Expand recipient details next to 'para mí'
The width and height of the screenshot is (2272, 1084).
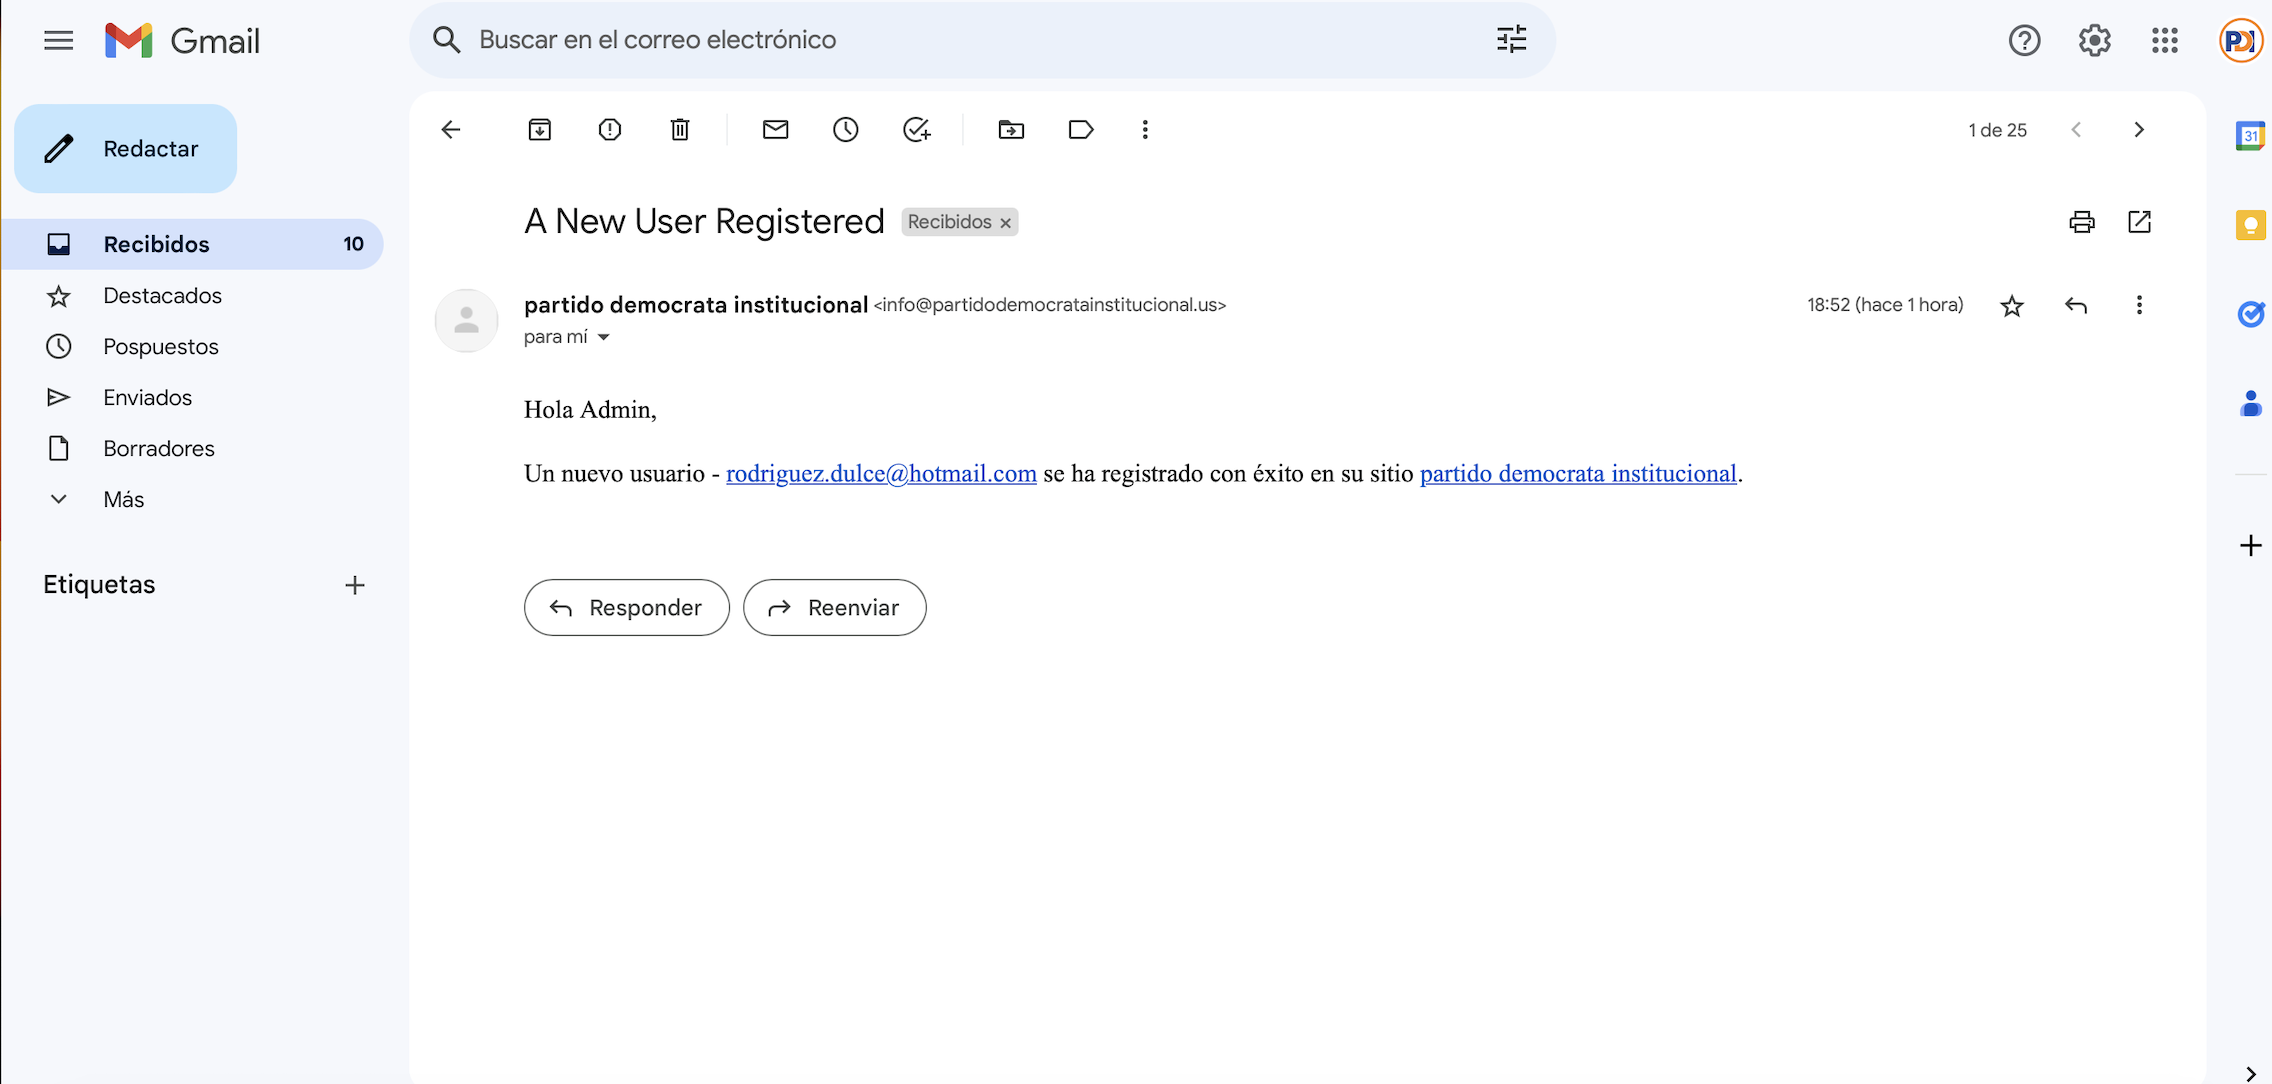click(604, 338)
